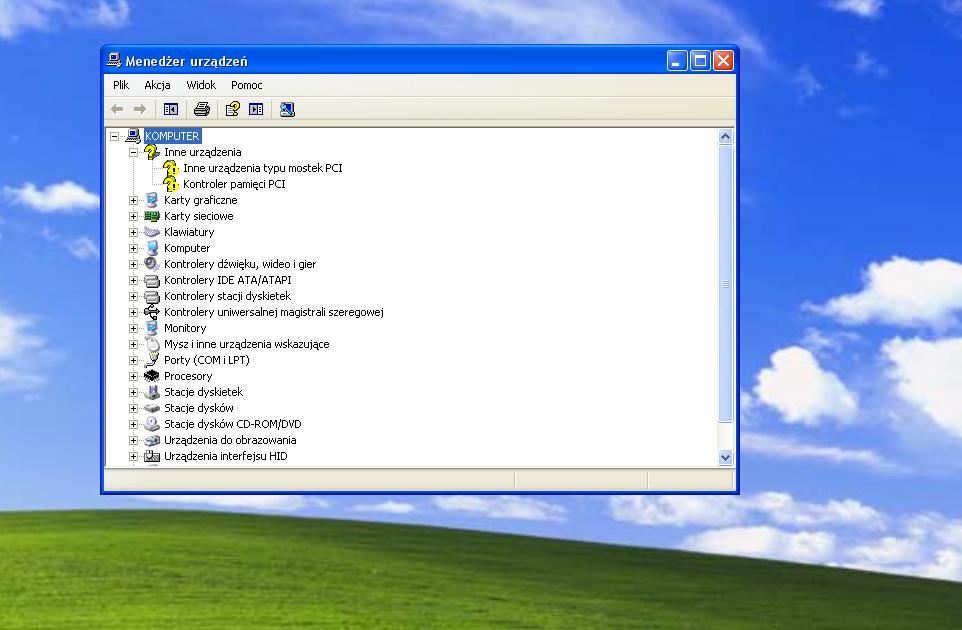Select the Komputer category label
Screen dimensions: 962x630
coord(187,248)
